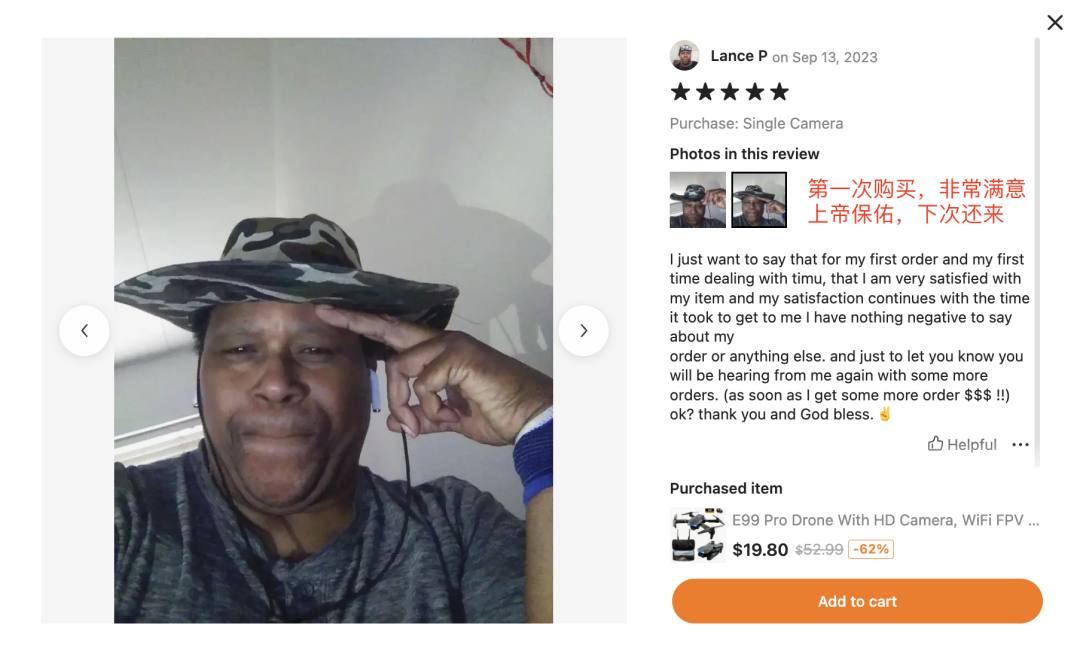
Task: Select the first review photo thumbnail
Action: (697, 200)
